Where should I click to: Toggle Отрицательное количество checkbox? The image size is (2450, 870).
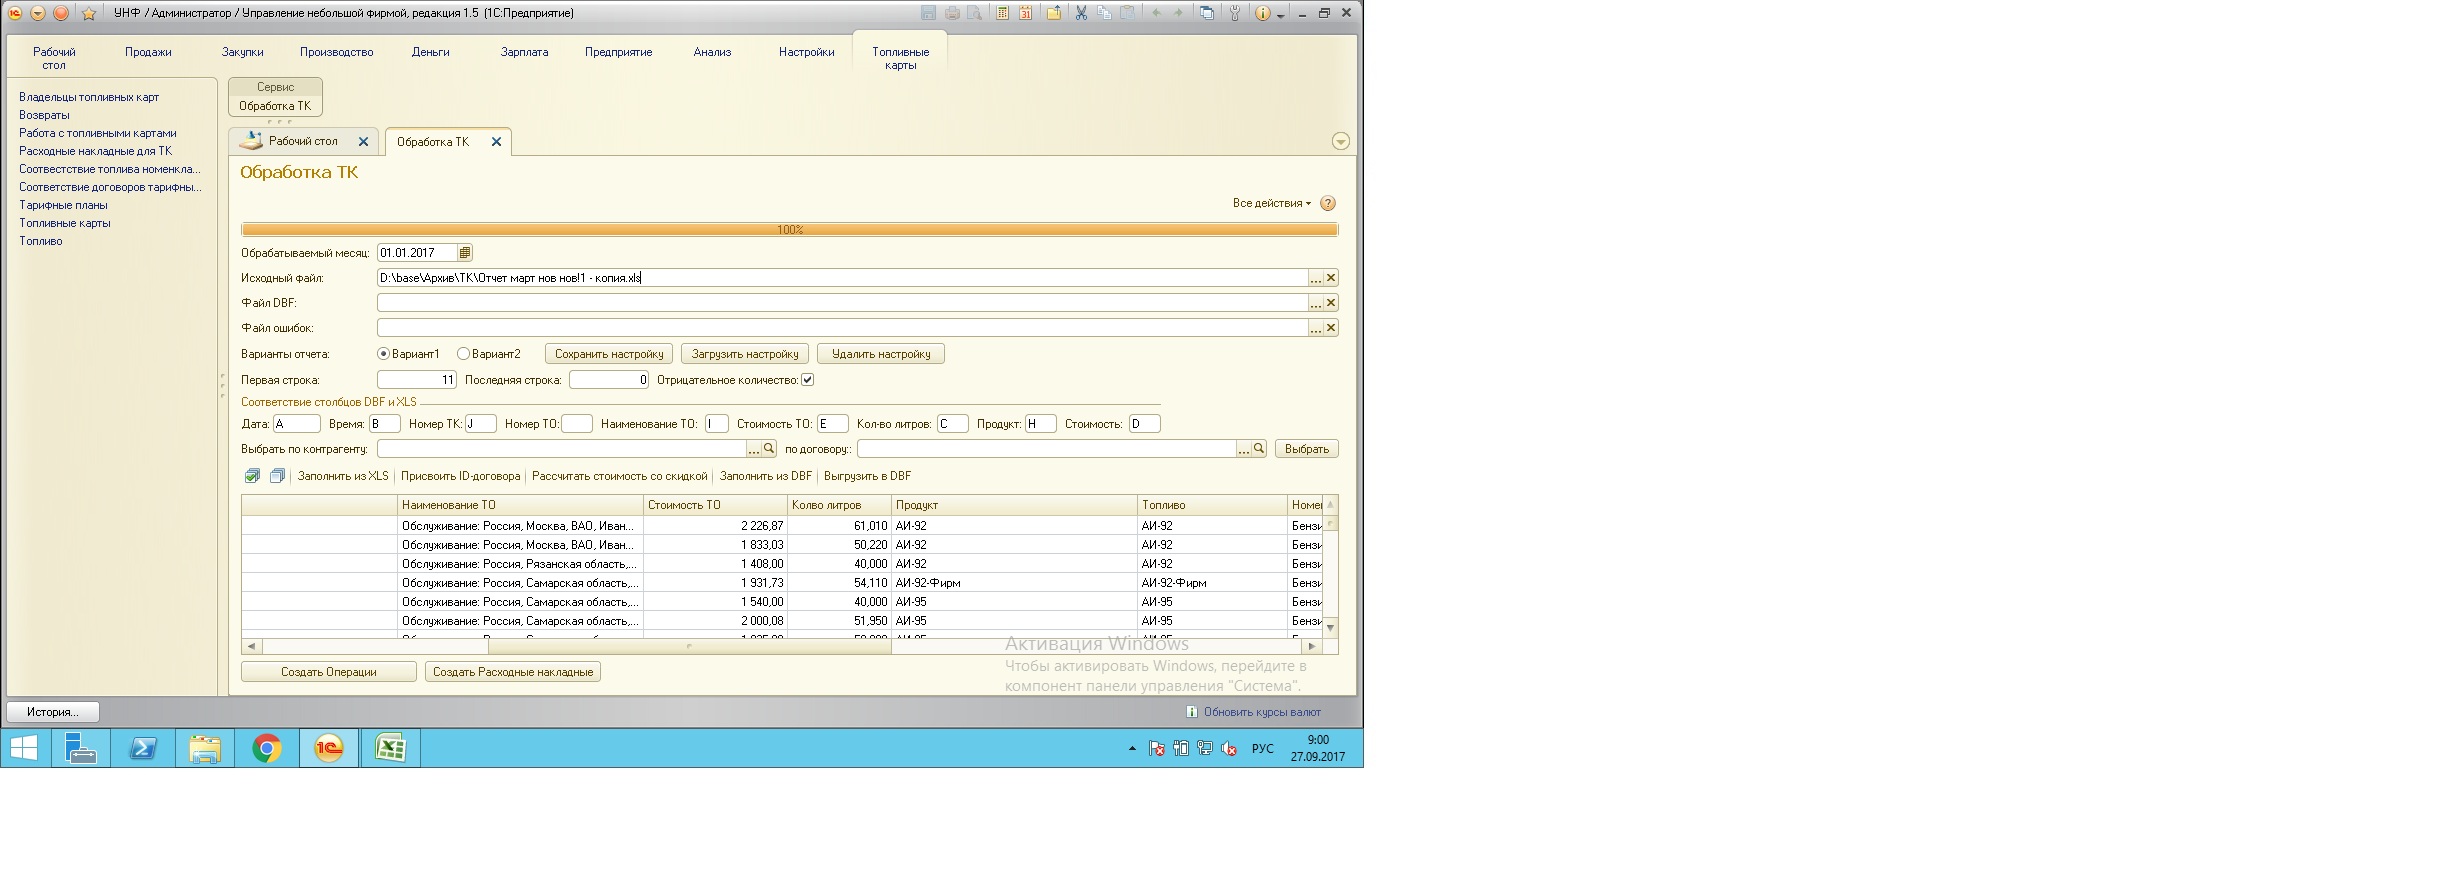(808, 380)
